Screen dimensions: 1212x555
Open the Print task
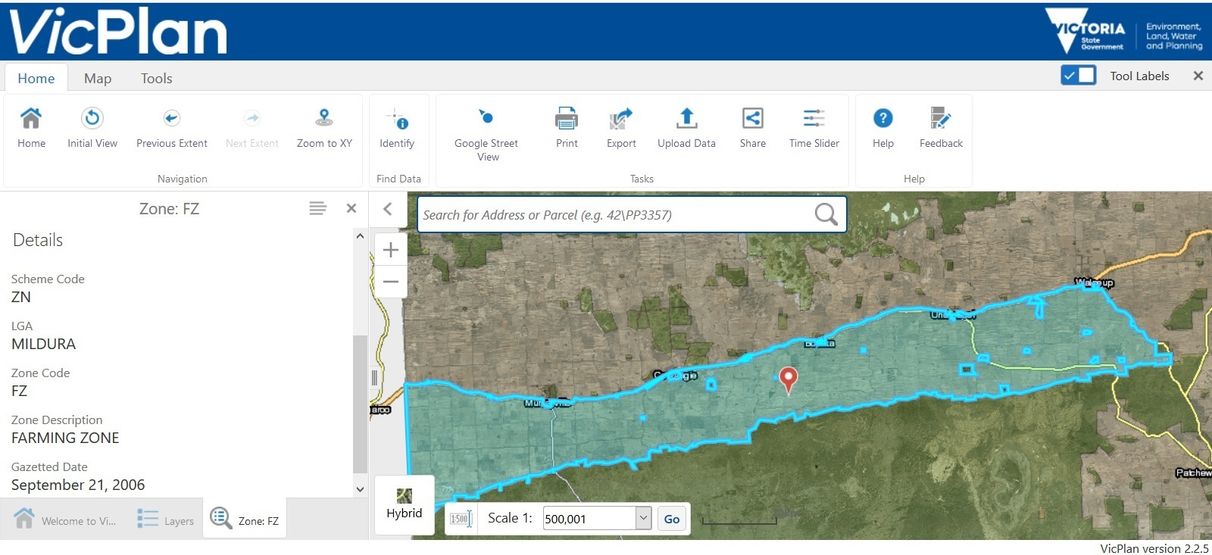tap(566, 119)
